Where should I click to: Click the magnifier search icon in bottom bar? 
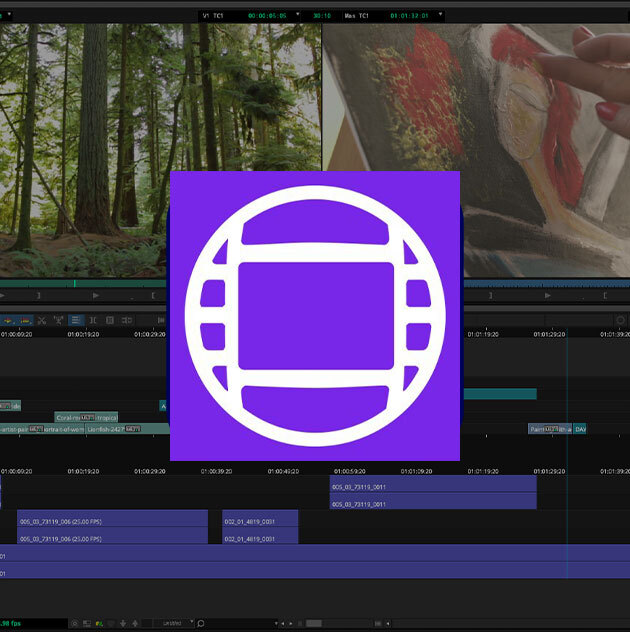pos(201,624)
